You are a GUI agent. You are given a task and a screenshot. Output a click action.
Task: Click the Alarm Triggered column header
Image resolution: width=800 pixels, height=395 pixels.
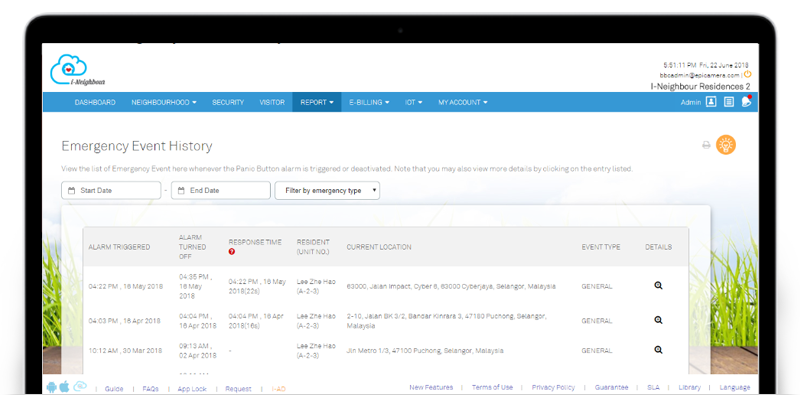(x=119, y=247)
